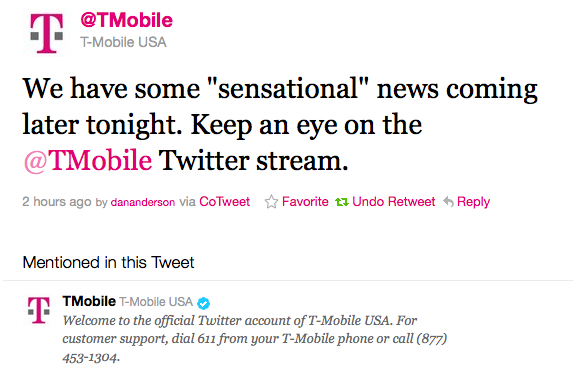Click the large T-Mobile avatar logo
The height and width of the screenshot is (377, 582).
click(47, 33)
